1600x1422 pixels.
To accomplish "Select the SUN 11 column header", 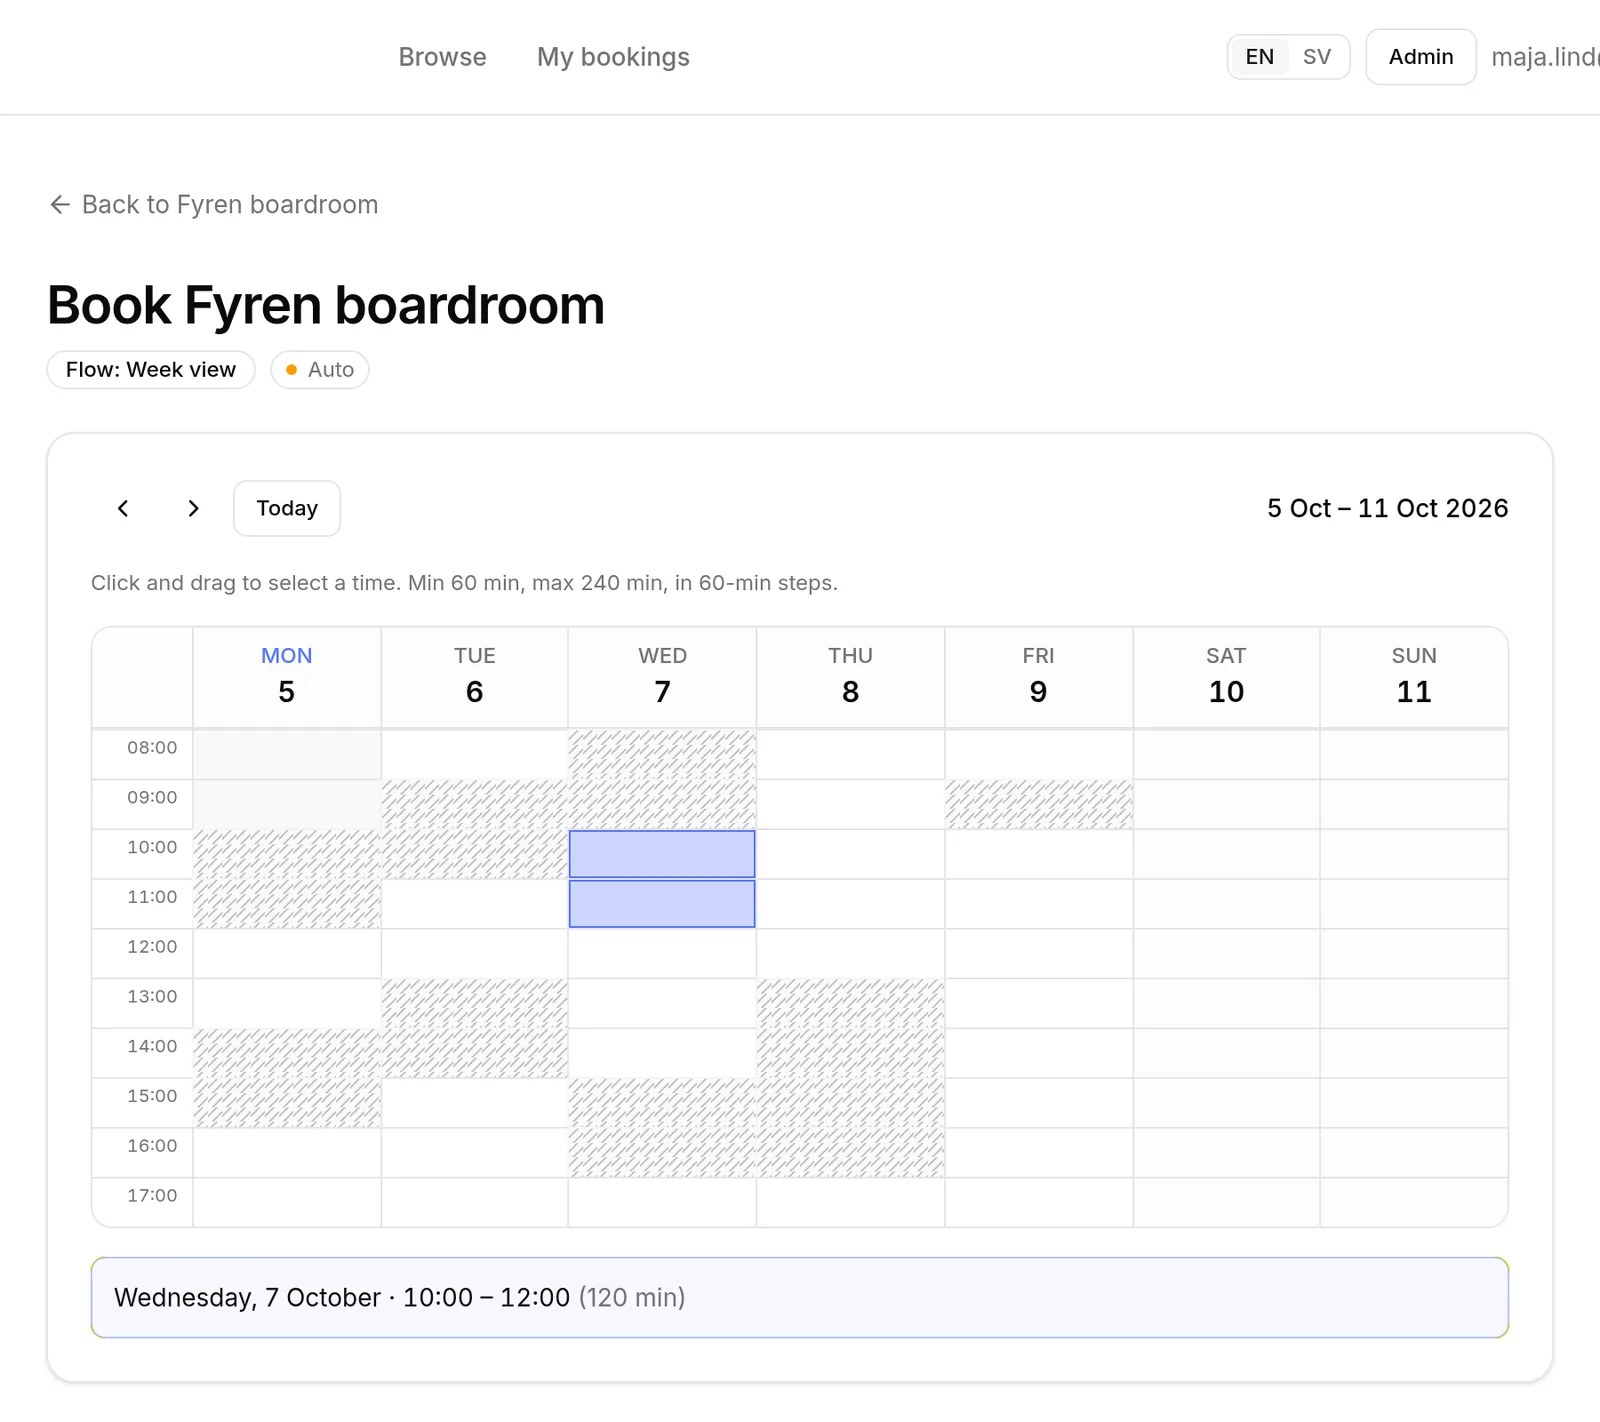I will click(1414, 677).
